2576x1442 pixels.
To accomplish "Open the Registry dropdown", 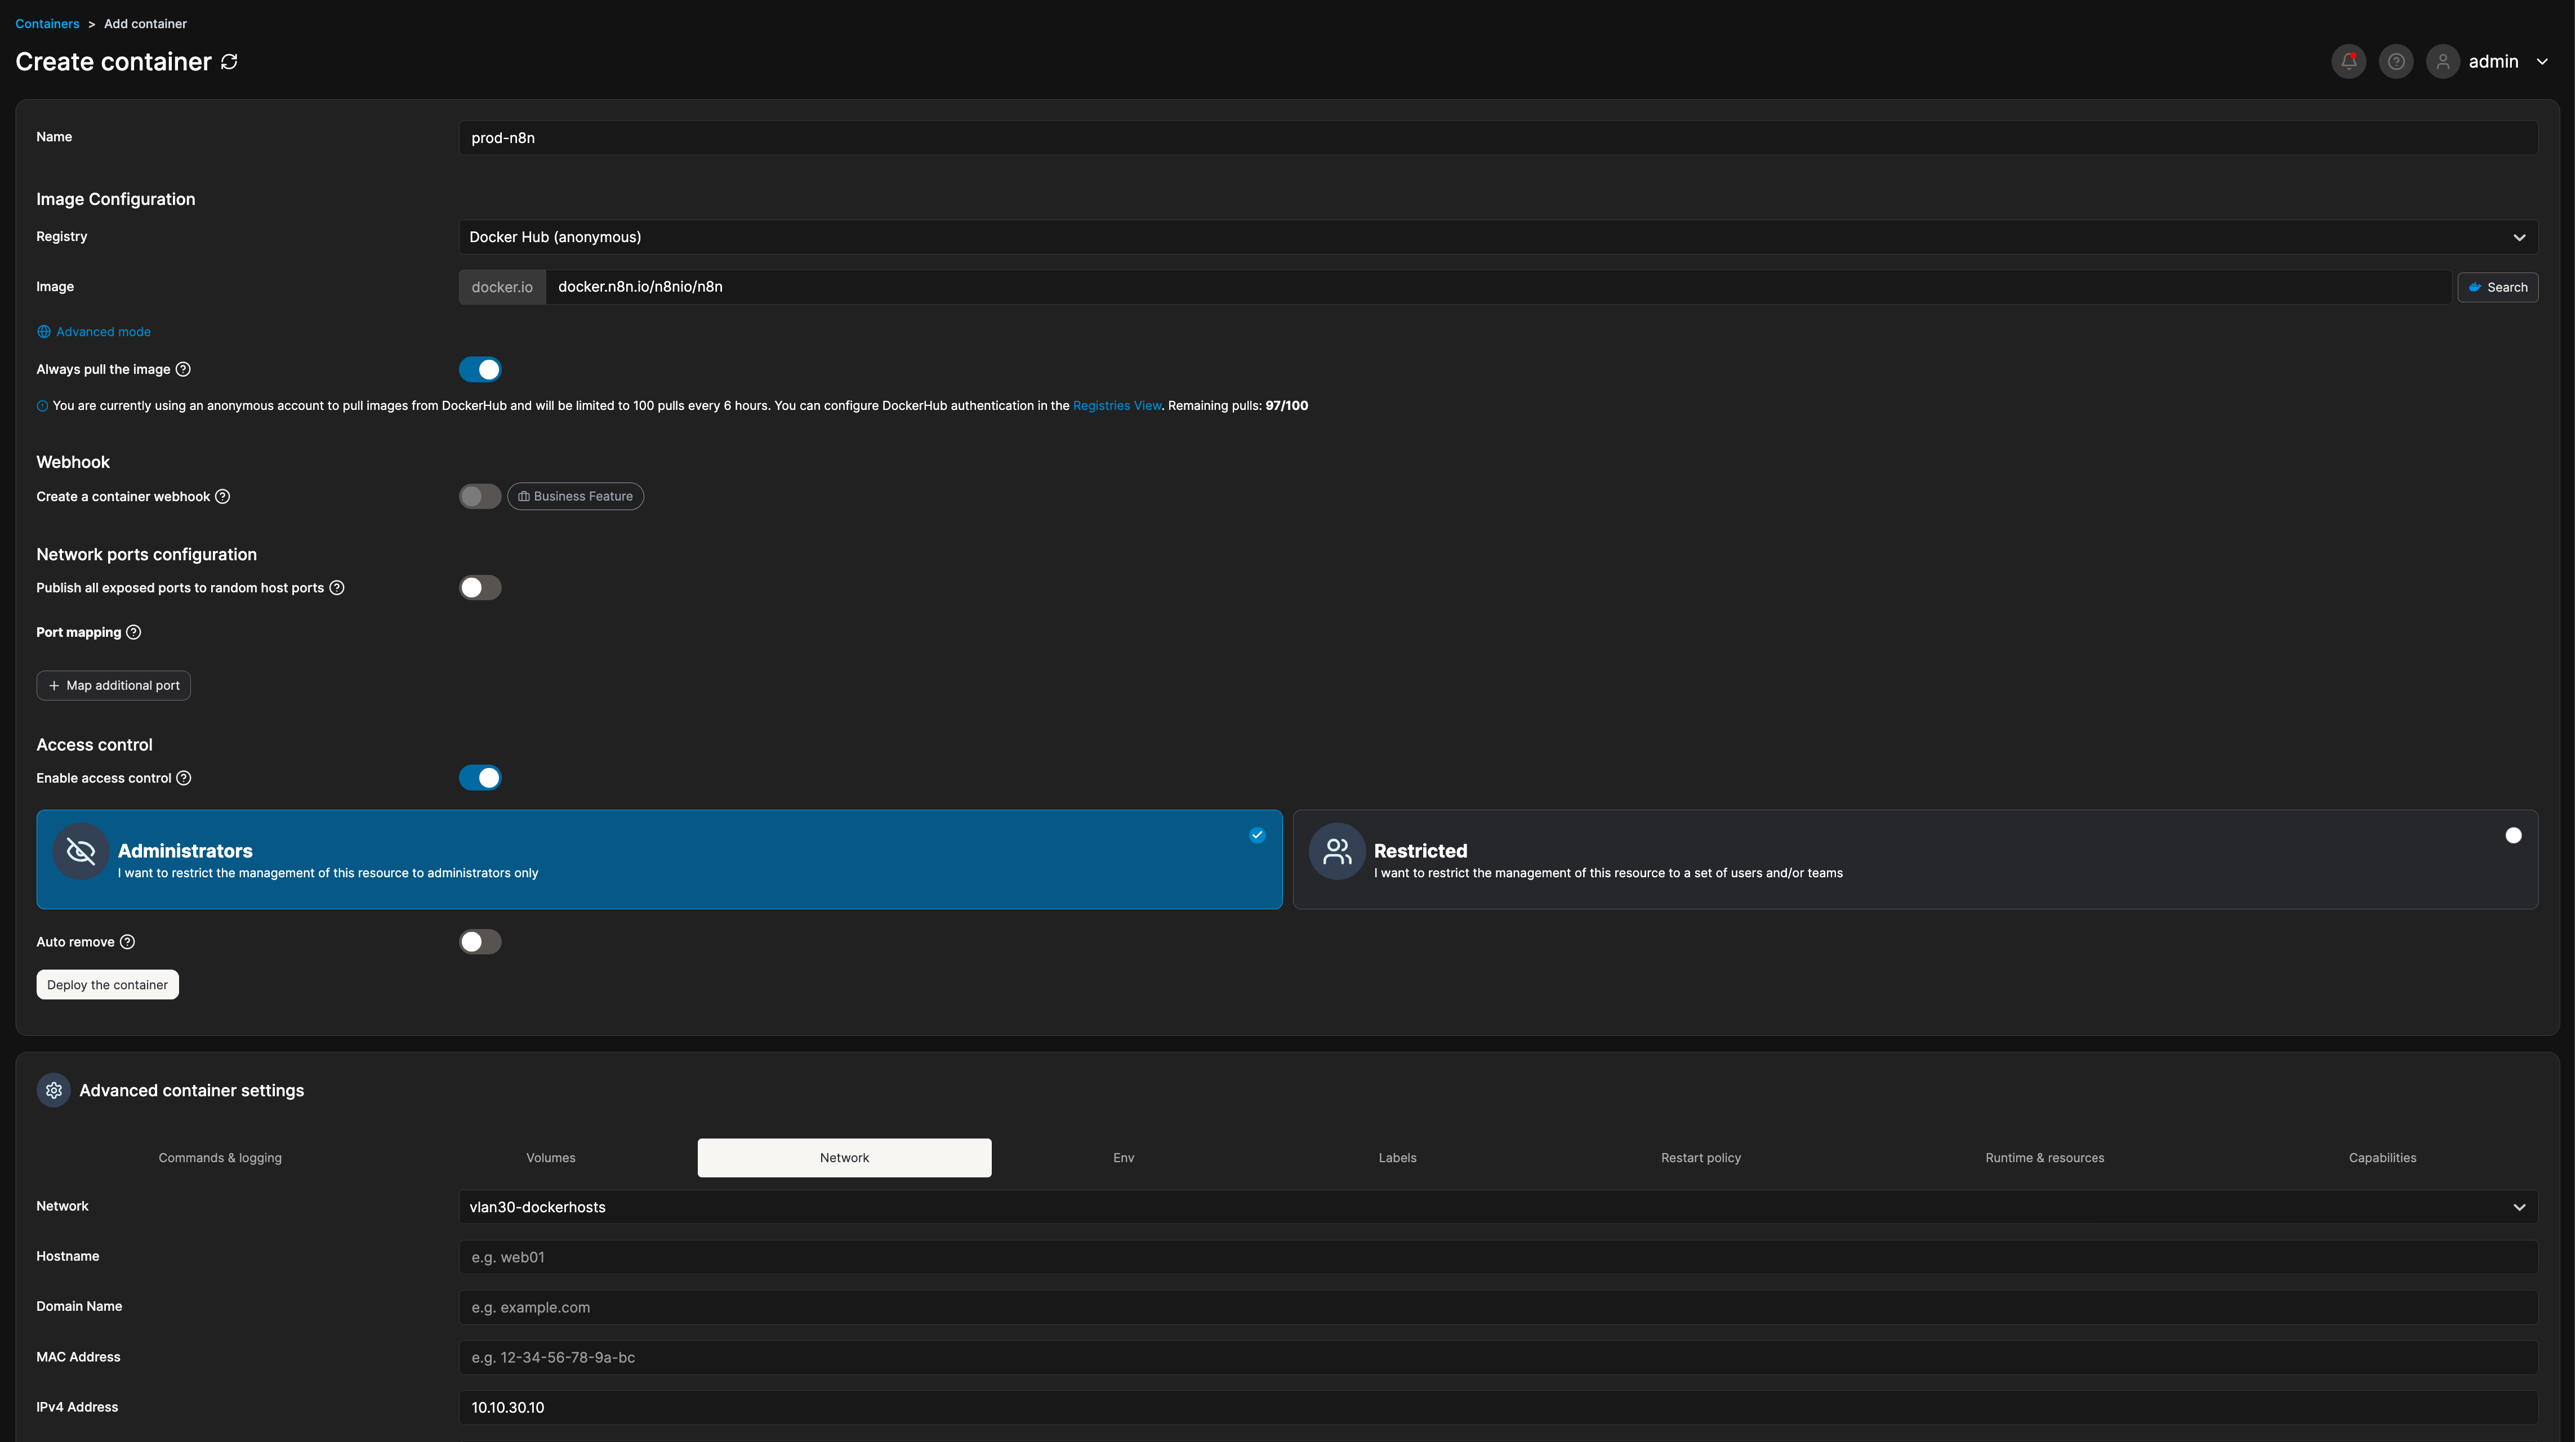I will click(1498, 237).
